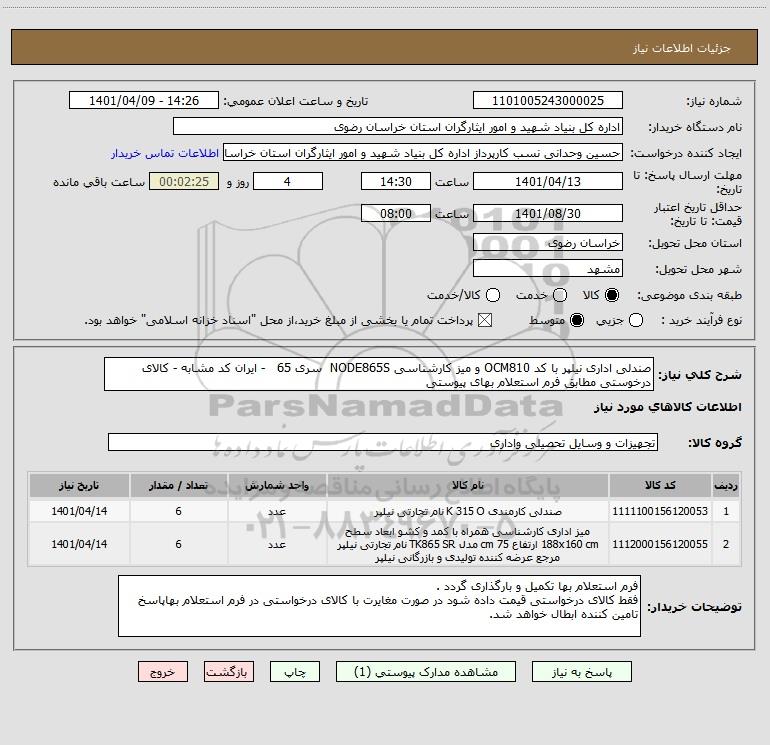The width and height of the screenshot is (770, 745).
Task: Click the price validity date 1401/08/30
Action: coord(548,213)
